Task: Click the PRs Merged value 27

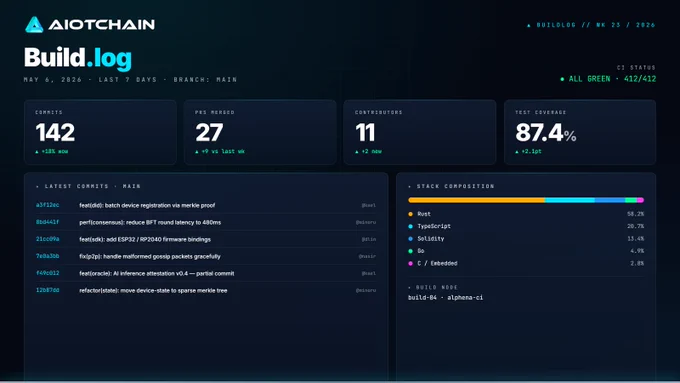Action: 209,132
